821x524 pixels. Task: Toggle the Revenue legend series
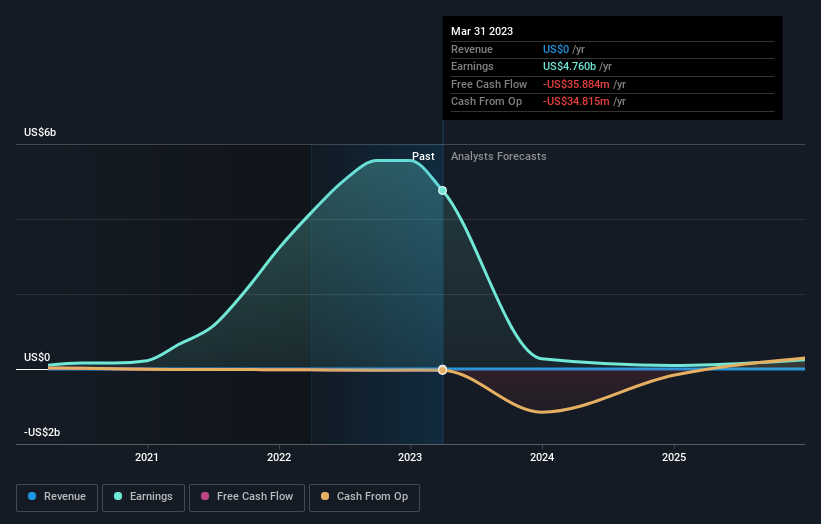pyautogui.click(x=57, y=497)
